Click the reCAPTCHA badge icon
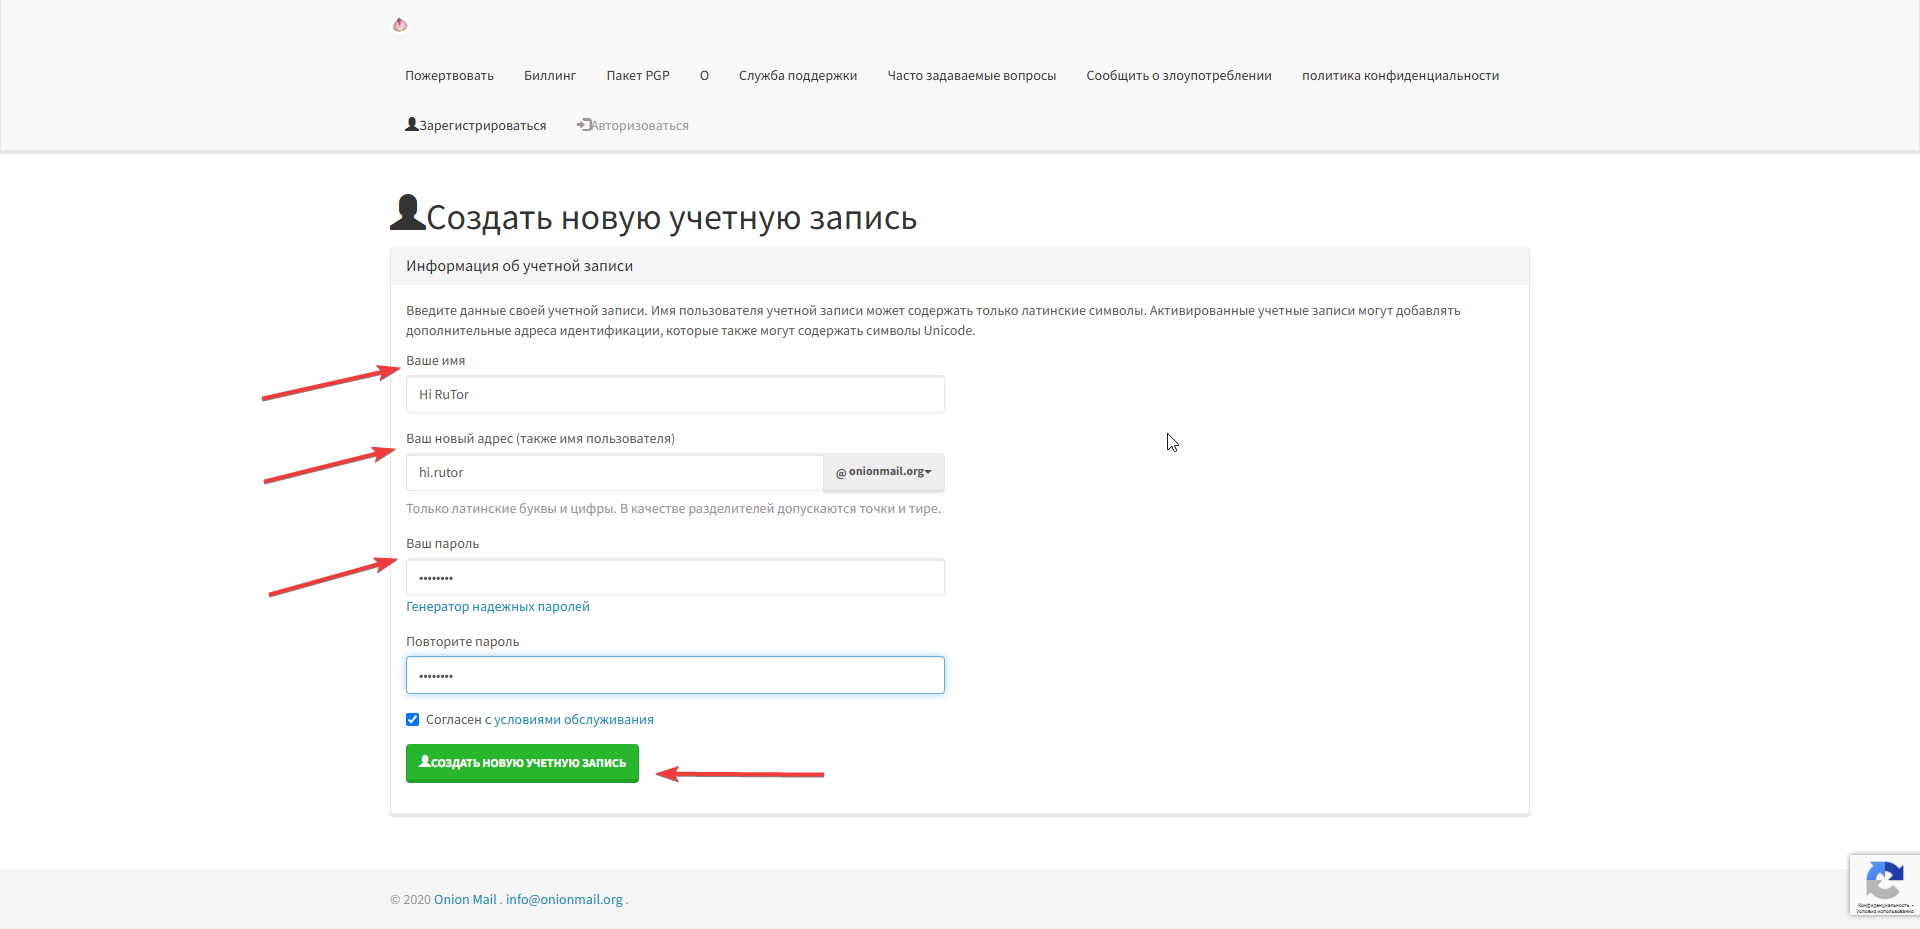This screenshot has height=929, width=1920. click(x=1884, y=882)
